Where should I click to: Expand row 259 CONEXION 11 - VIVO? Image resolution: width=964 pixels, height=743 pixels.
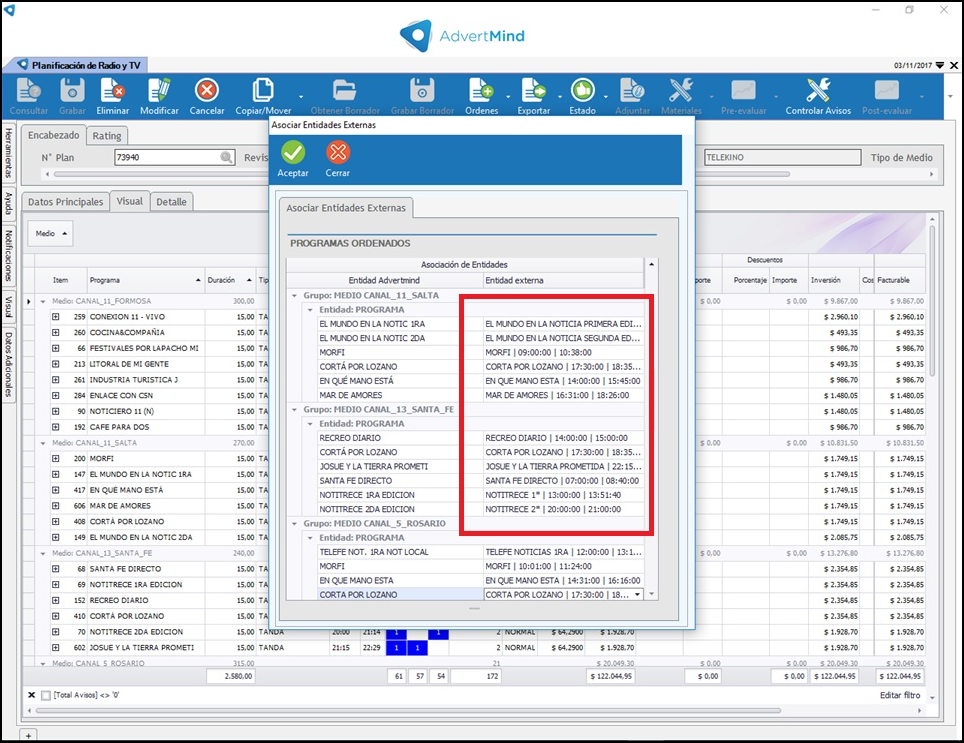[55, 316]
